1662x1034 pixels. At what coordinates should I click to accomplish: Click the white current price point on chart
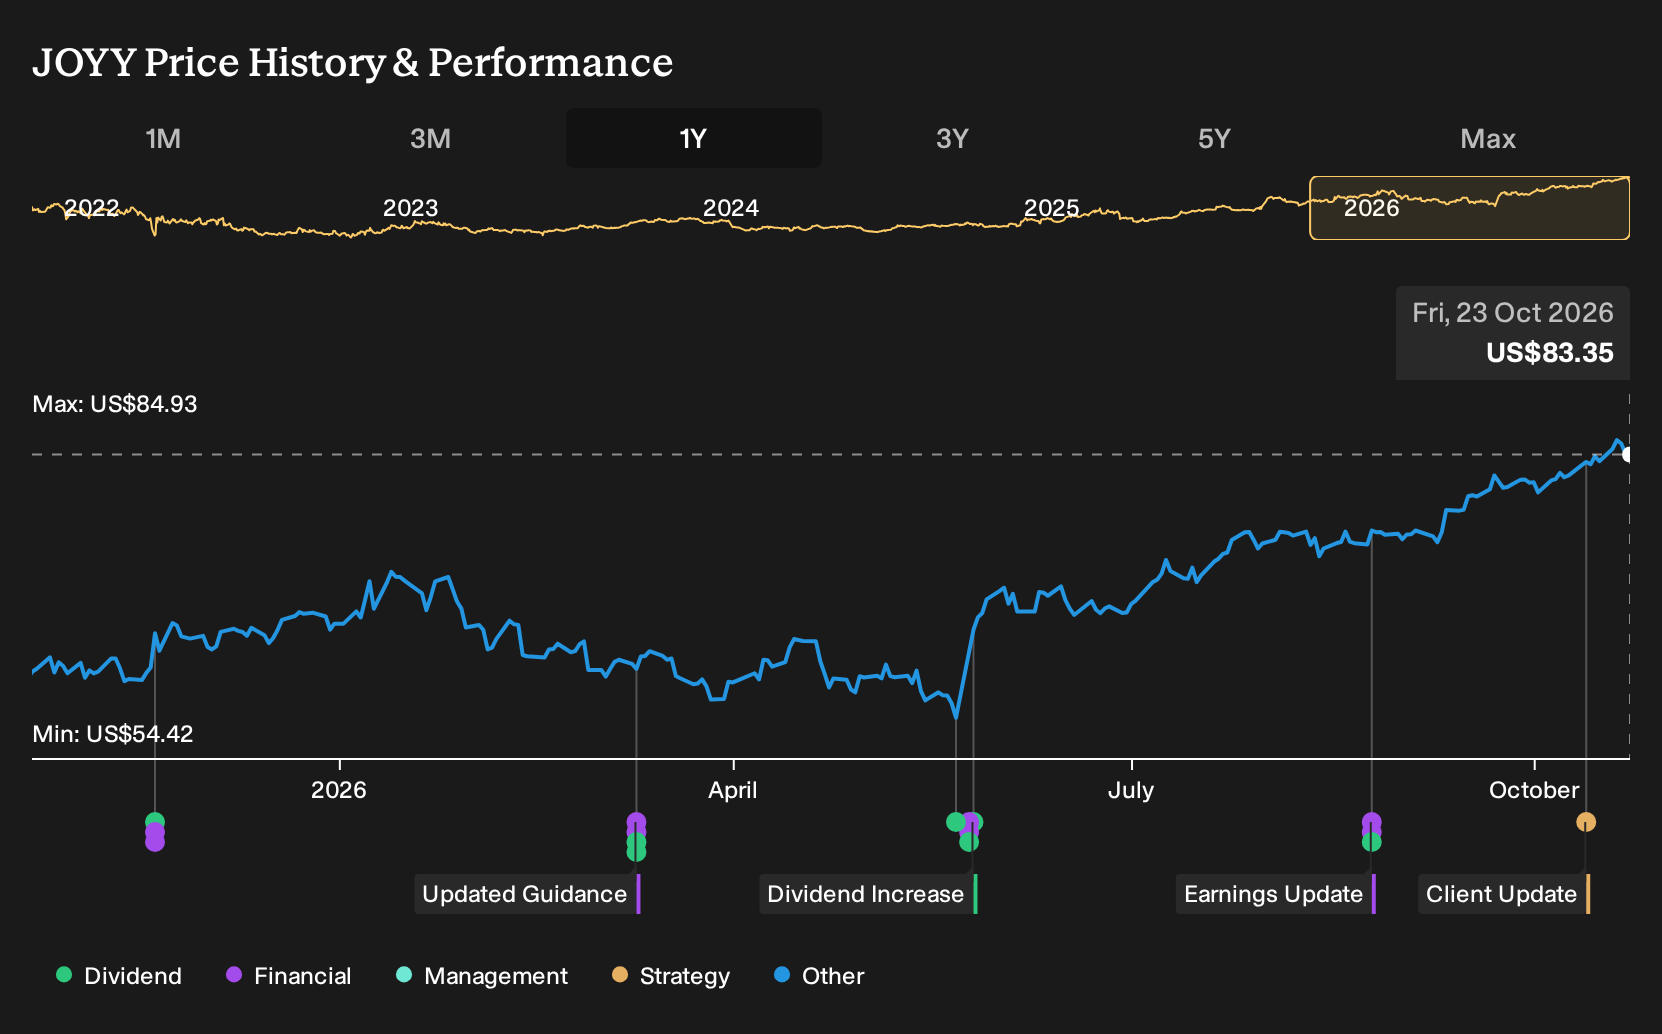[1628, 455]
